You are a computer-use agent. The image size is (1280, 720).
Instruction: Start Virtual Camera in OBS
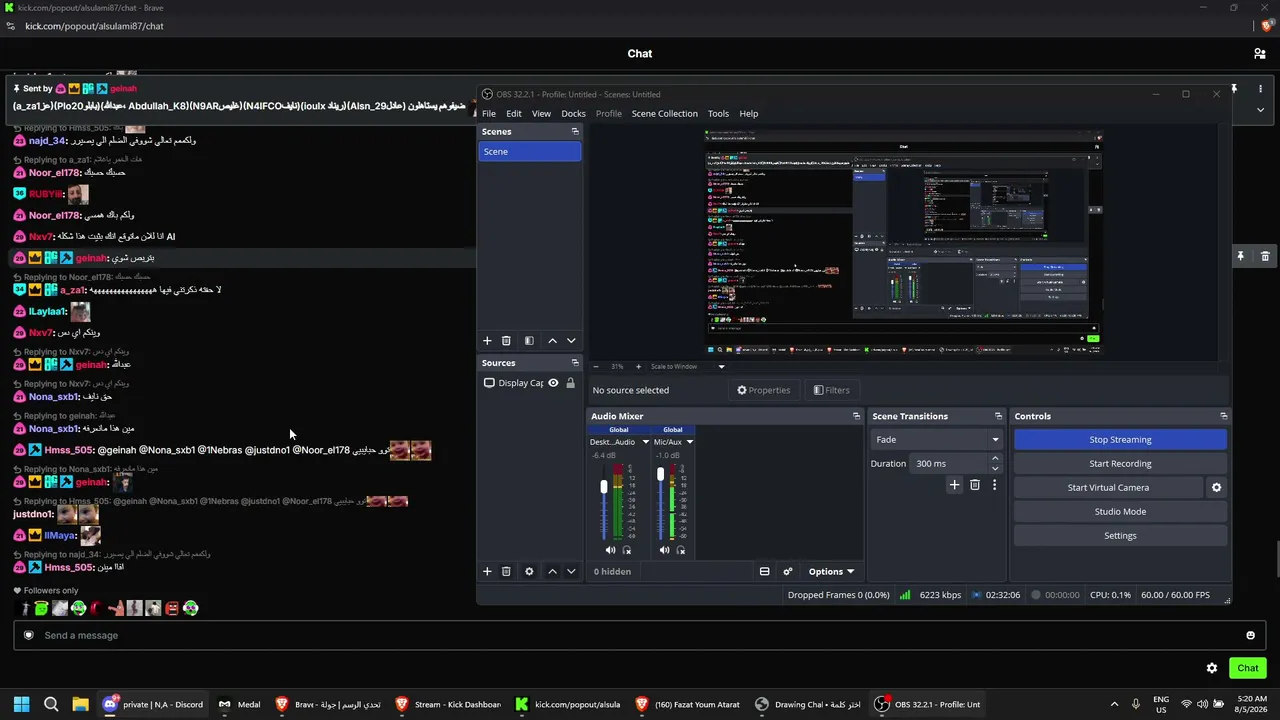tap(1108, 488)
